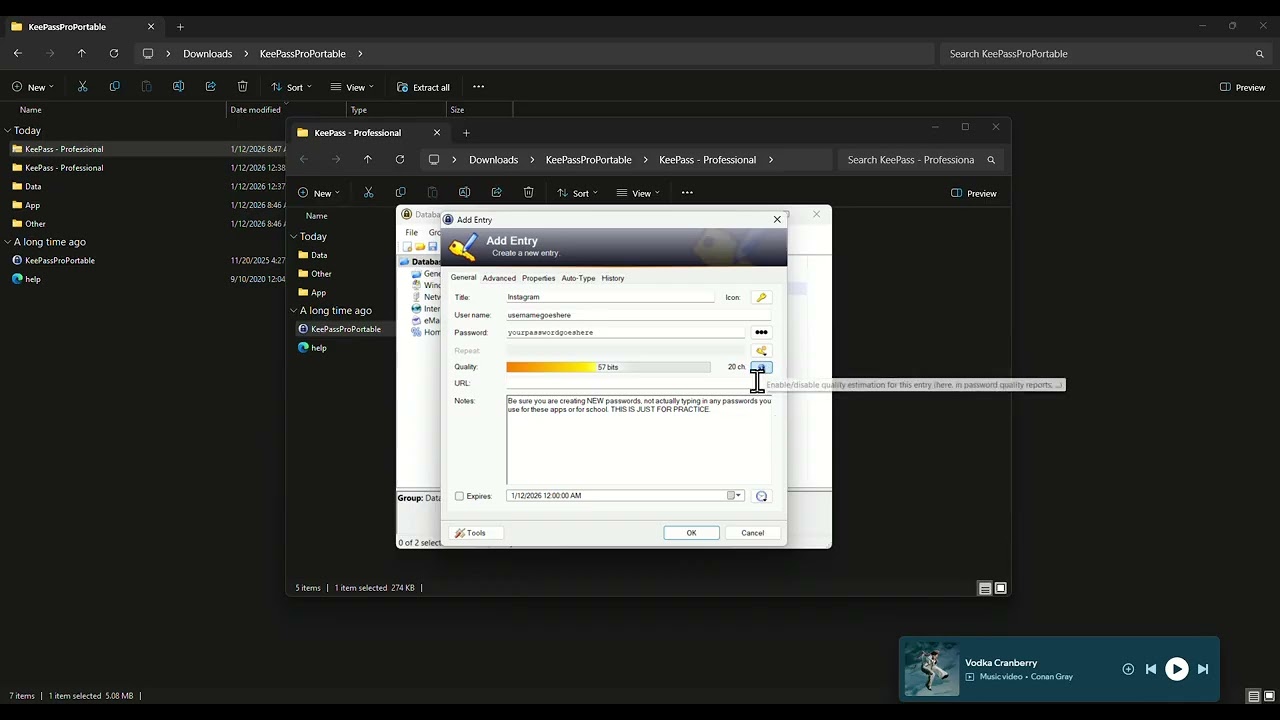The height and width of the screenshot is (720, 1280).
Task: Toggle Preview pane in KeePass - Professional window
Action: [x=974, y=193]
